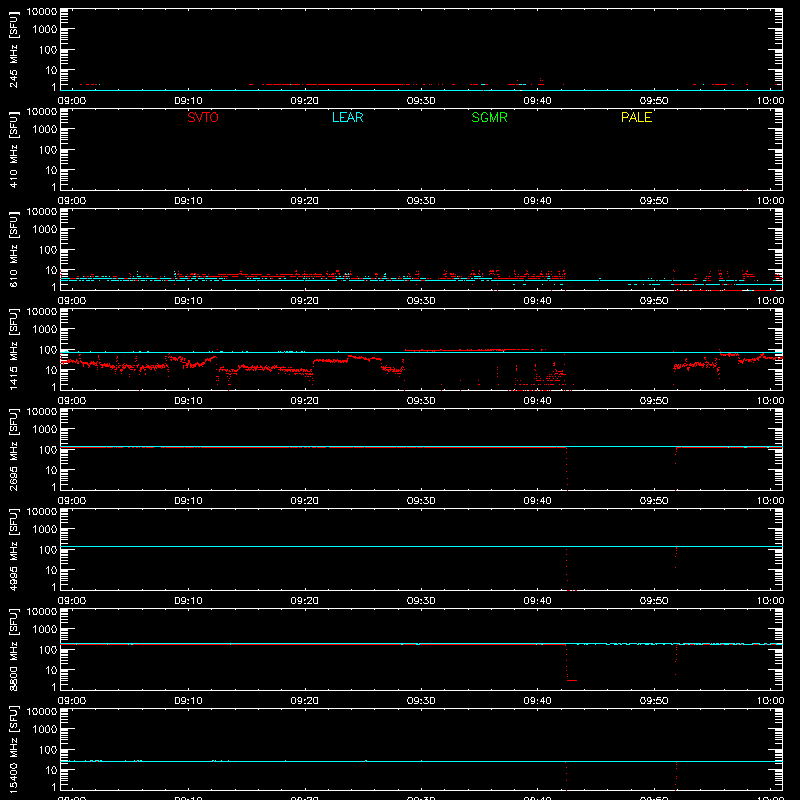Click 09:10 time label under 610 MHz panel
The image size is (800, 800).
[x=188, y=301]
